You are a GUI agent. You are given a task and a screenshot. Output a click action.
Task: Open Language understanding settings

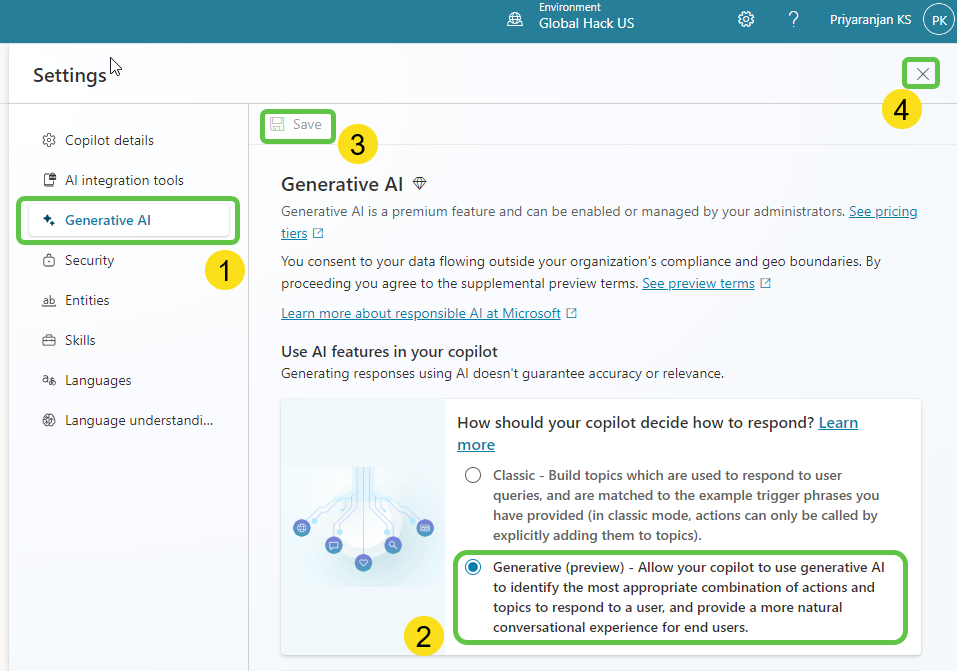coord(138,421)
